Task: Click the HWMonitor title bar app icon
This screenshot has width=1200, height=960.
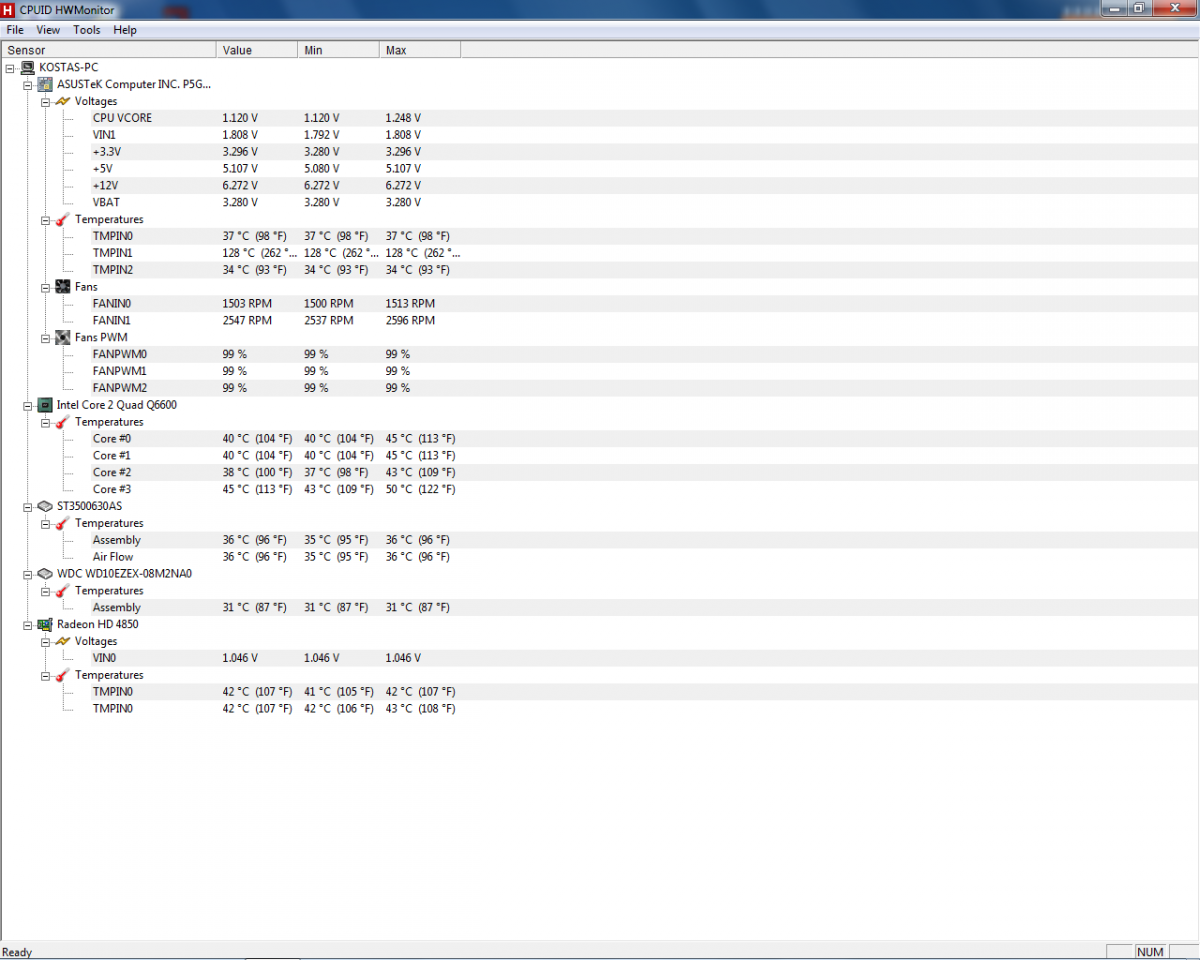Action: [x=9, y=9]
